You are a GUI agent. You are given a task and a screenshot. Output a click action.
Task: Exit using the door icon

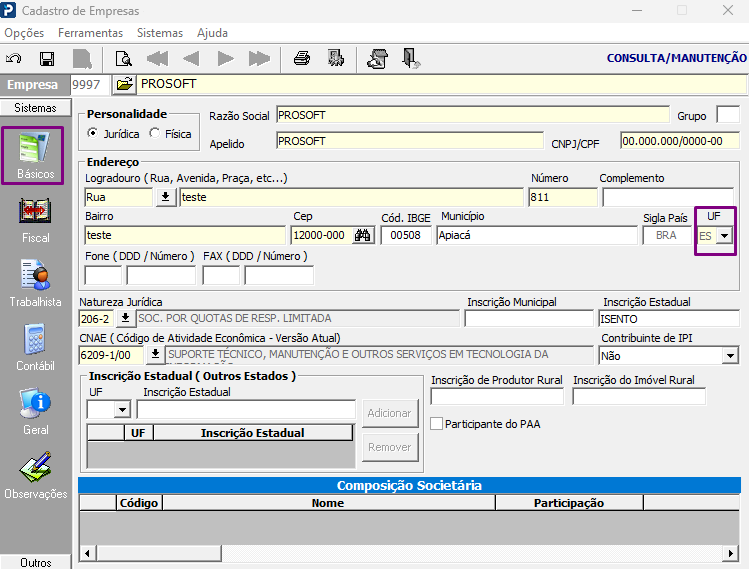pos(411,58)
